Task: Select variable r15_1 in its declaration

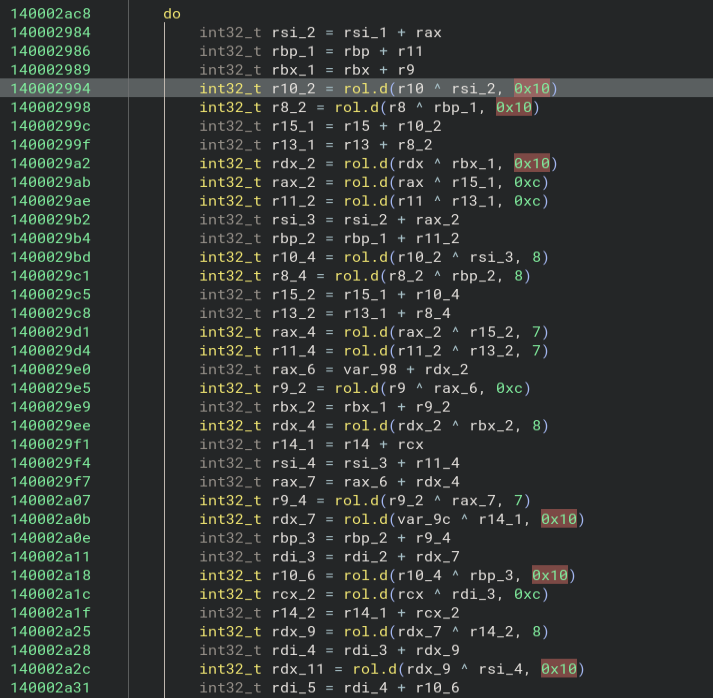Action: coord(293,126)
